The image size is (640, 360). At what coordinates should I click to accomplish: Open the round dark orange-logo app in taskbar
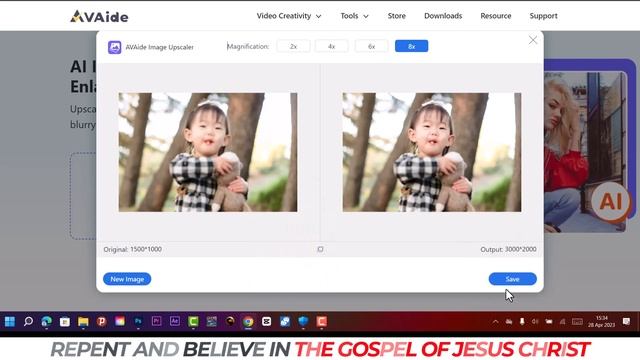point(230,322)
